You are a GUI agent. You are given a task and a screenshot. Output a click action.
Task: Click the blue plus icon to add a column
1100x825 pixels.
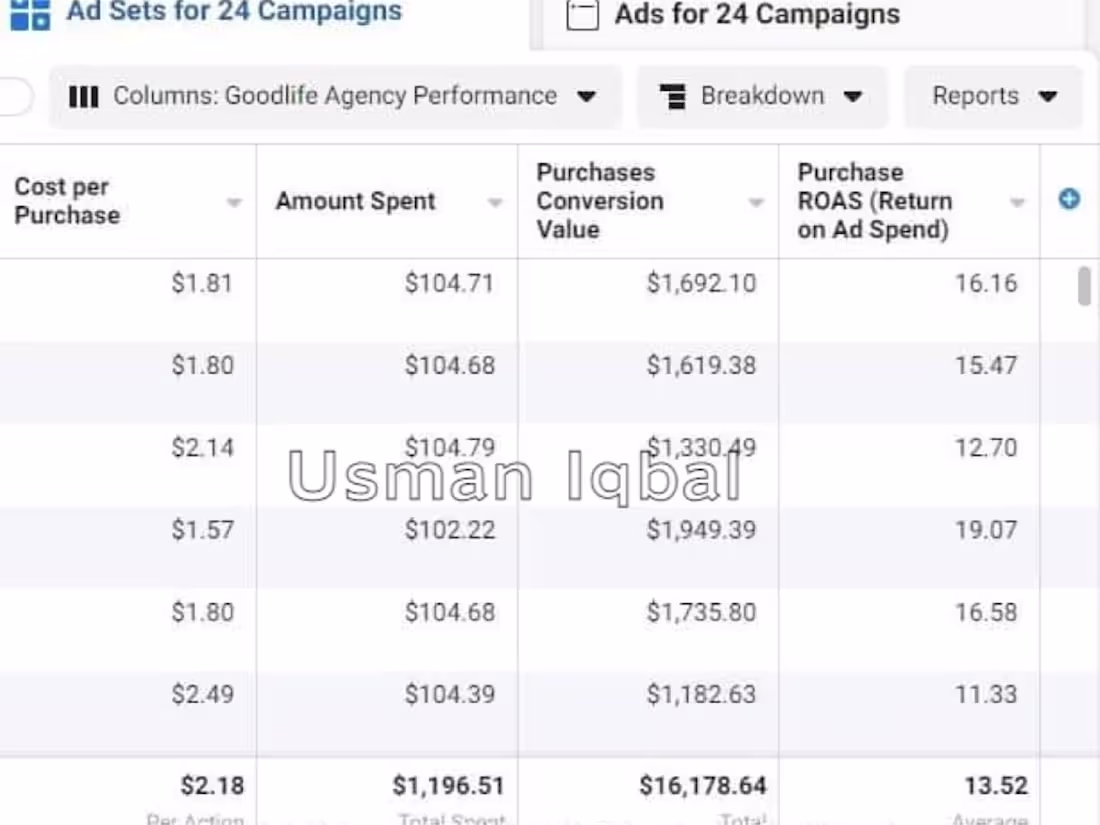click(x=1069, y=199)
